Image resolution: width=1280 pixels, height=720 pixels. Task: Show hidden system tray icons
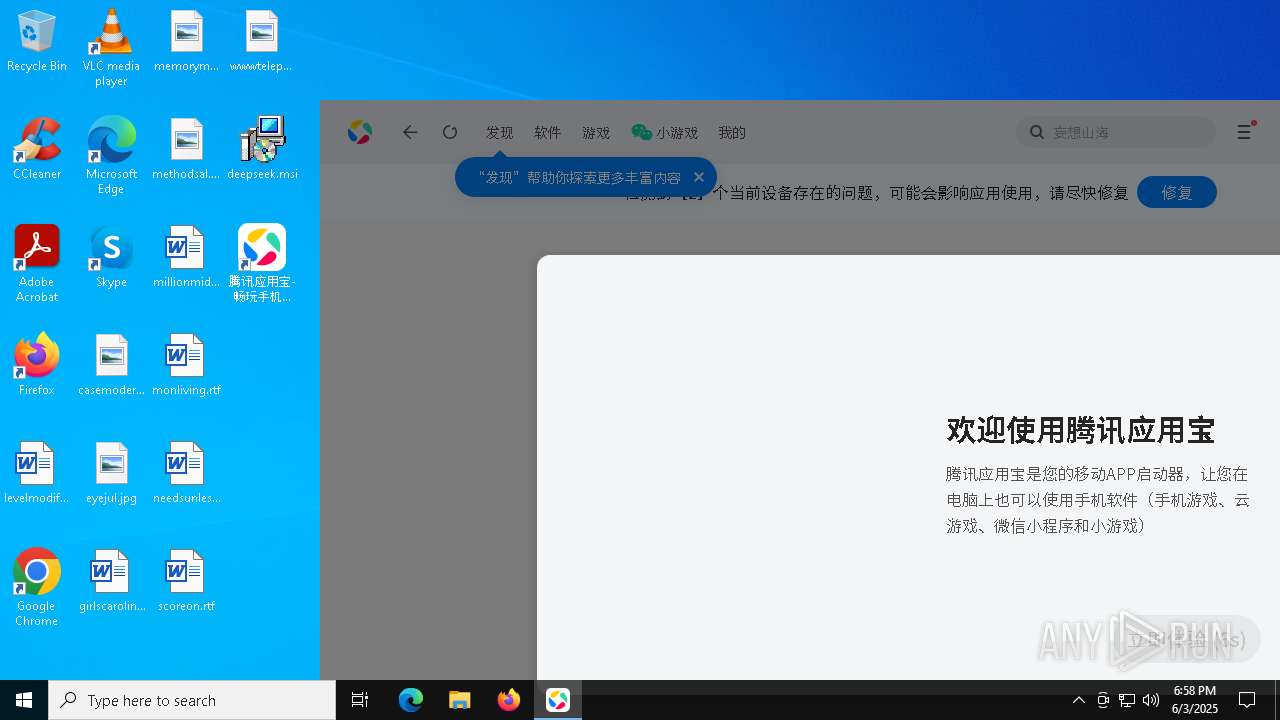point(1079,700)
